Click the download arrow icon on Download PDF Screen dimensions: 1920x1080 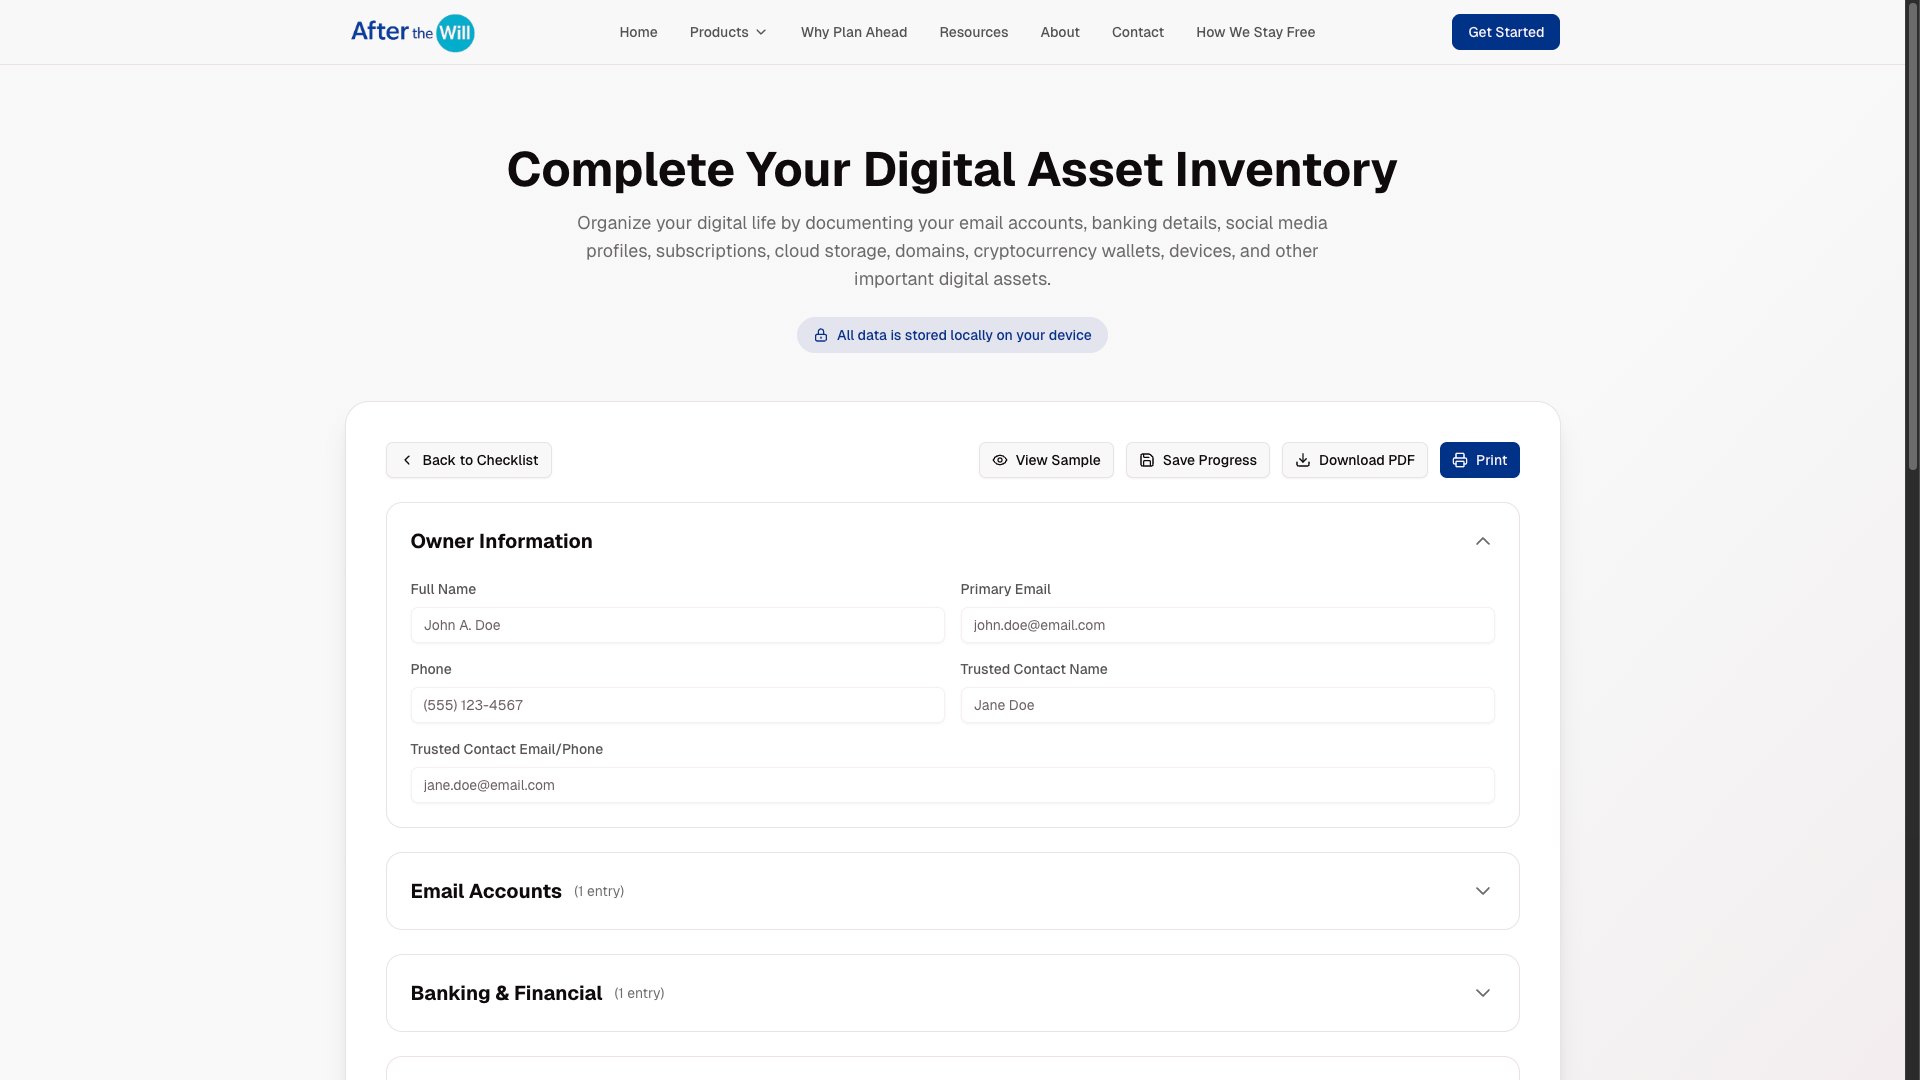point(1302,460)
